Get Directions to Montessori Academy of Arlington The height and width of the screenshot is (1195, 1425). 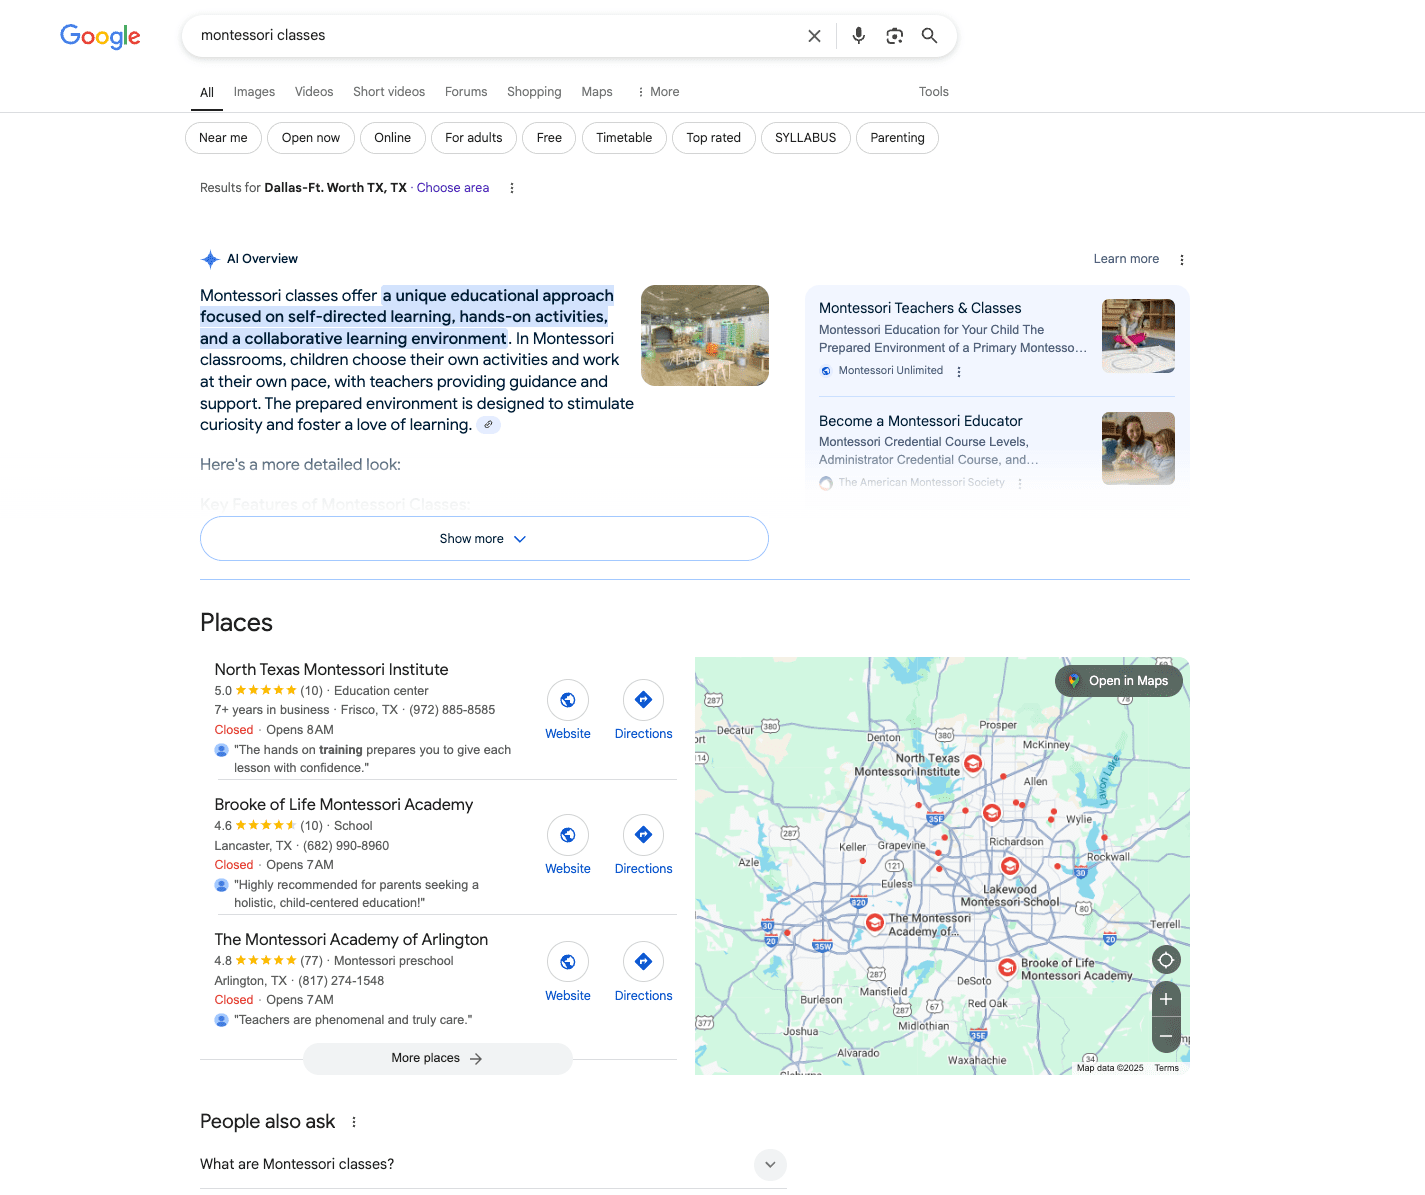[x=644, y=972]
